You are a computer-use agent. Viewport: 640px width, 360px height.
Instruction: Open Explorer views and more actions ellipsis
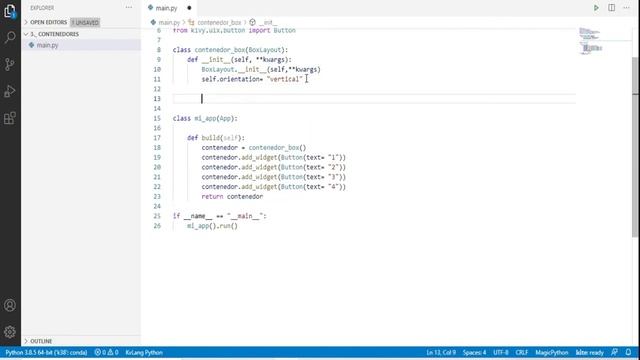click(x=129, y=7)
